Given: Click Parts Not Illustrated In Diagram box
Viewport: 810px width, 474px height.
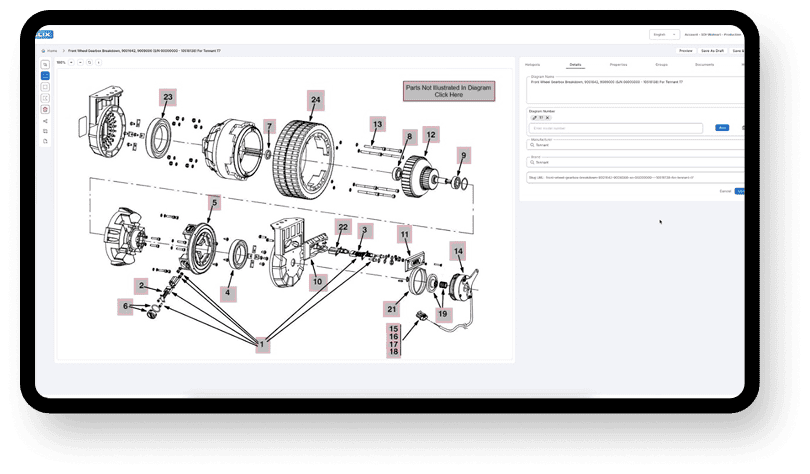Looking at the screenshot, I should [x=449, y=91].
